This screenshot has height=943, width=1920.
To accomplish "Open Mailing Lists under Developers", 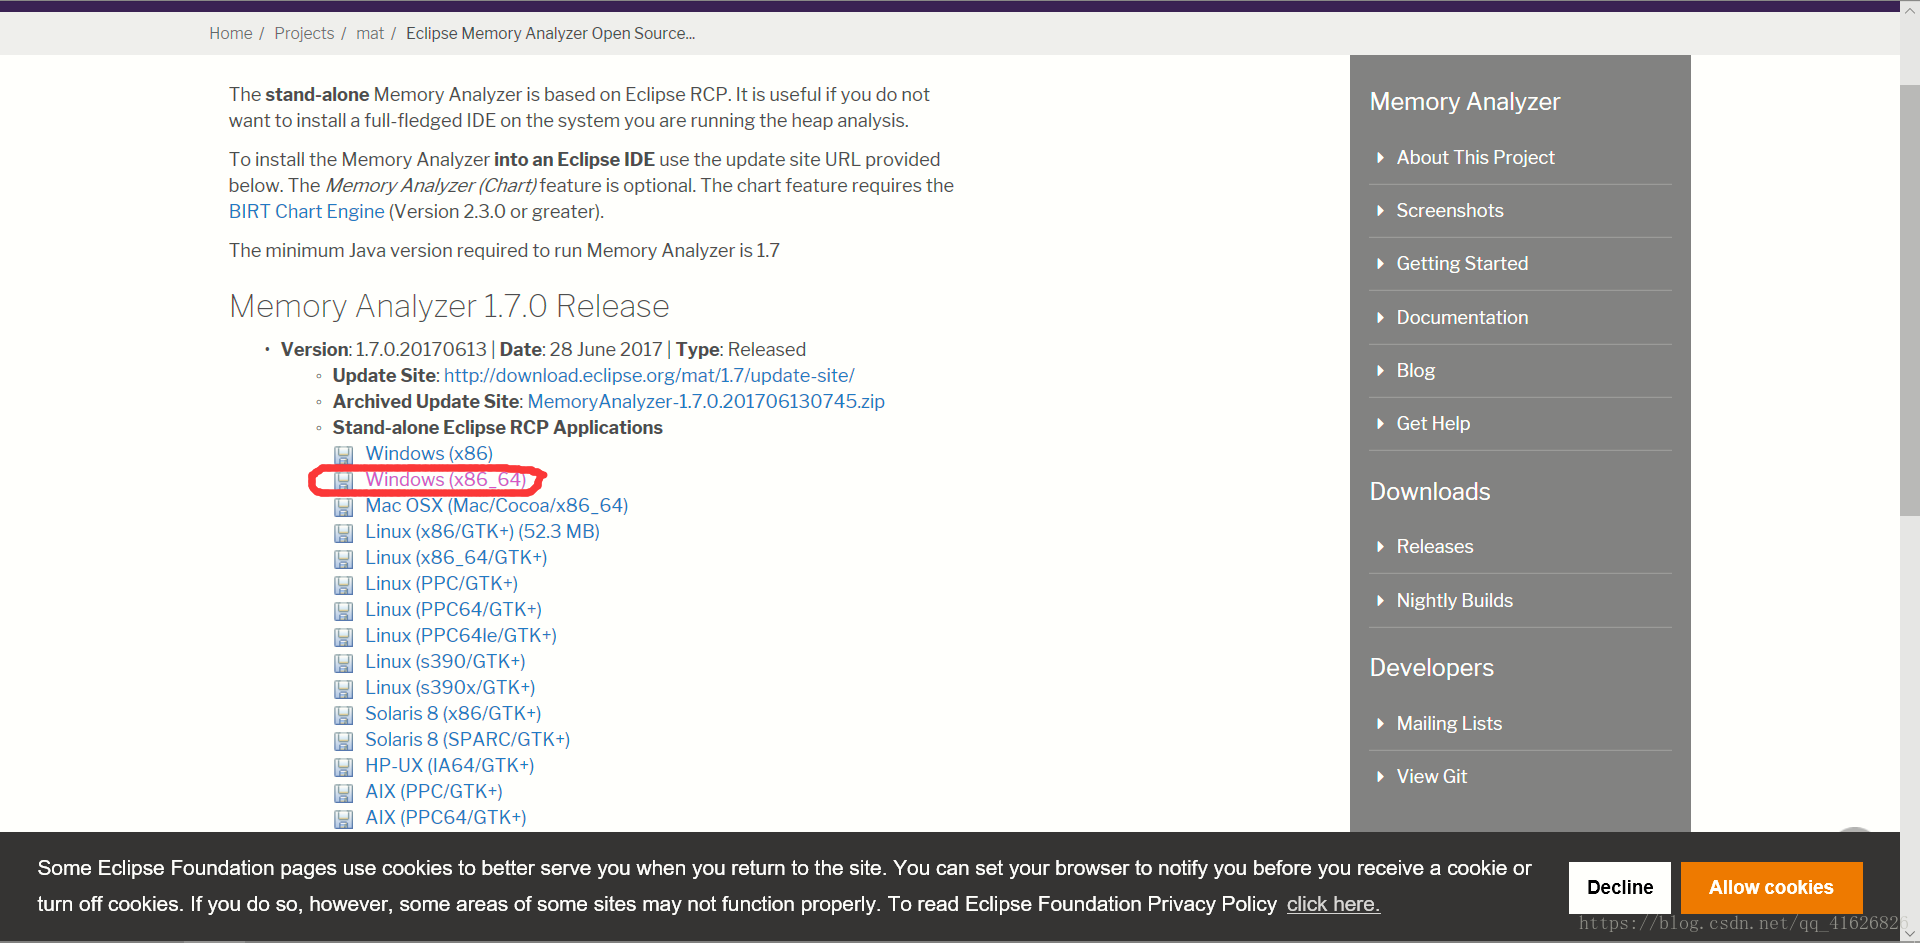I will pos(1449,724).
